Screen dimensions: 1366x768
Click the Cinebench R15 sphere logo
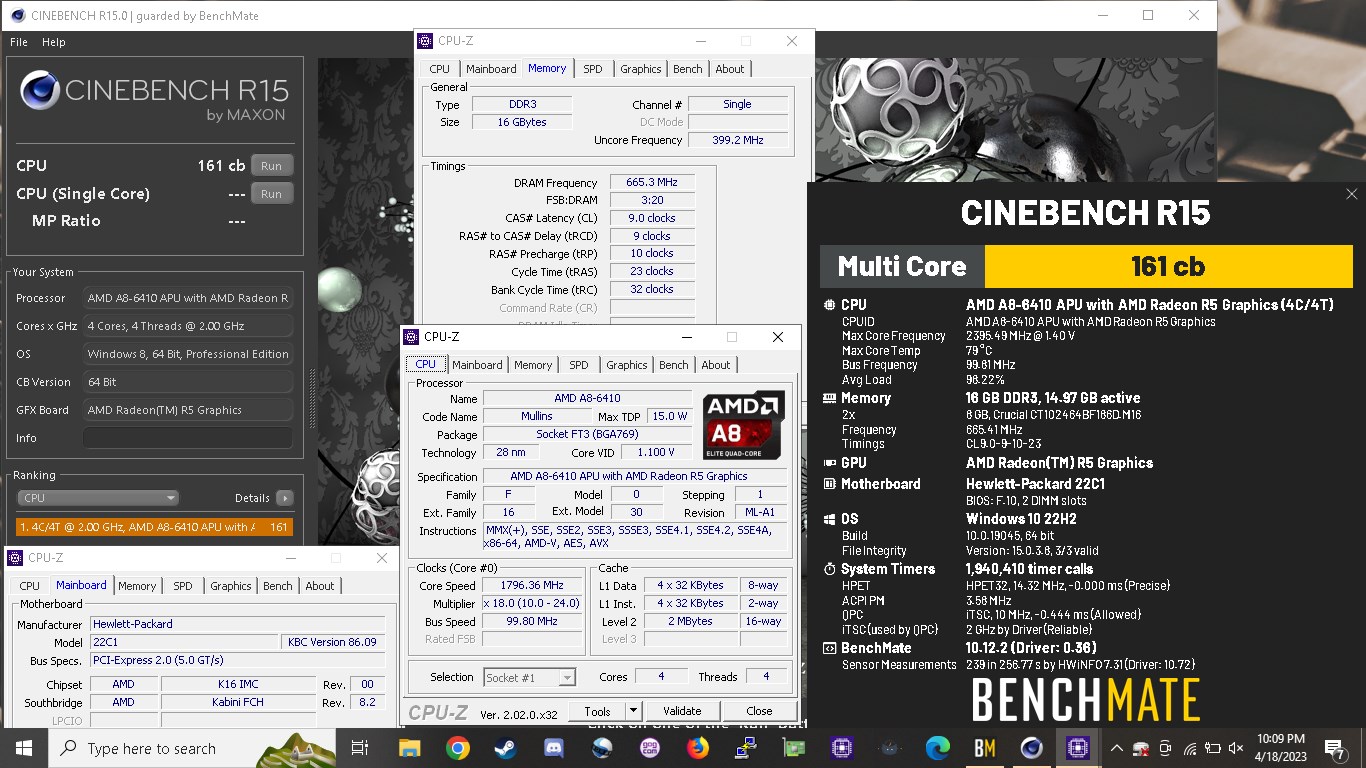click(x=39, y=91)
